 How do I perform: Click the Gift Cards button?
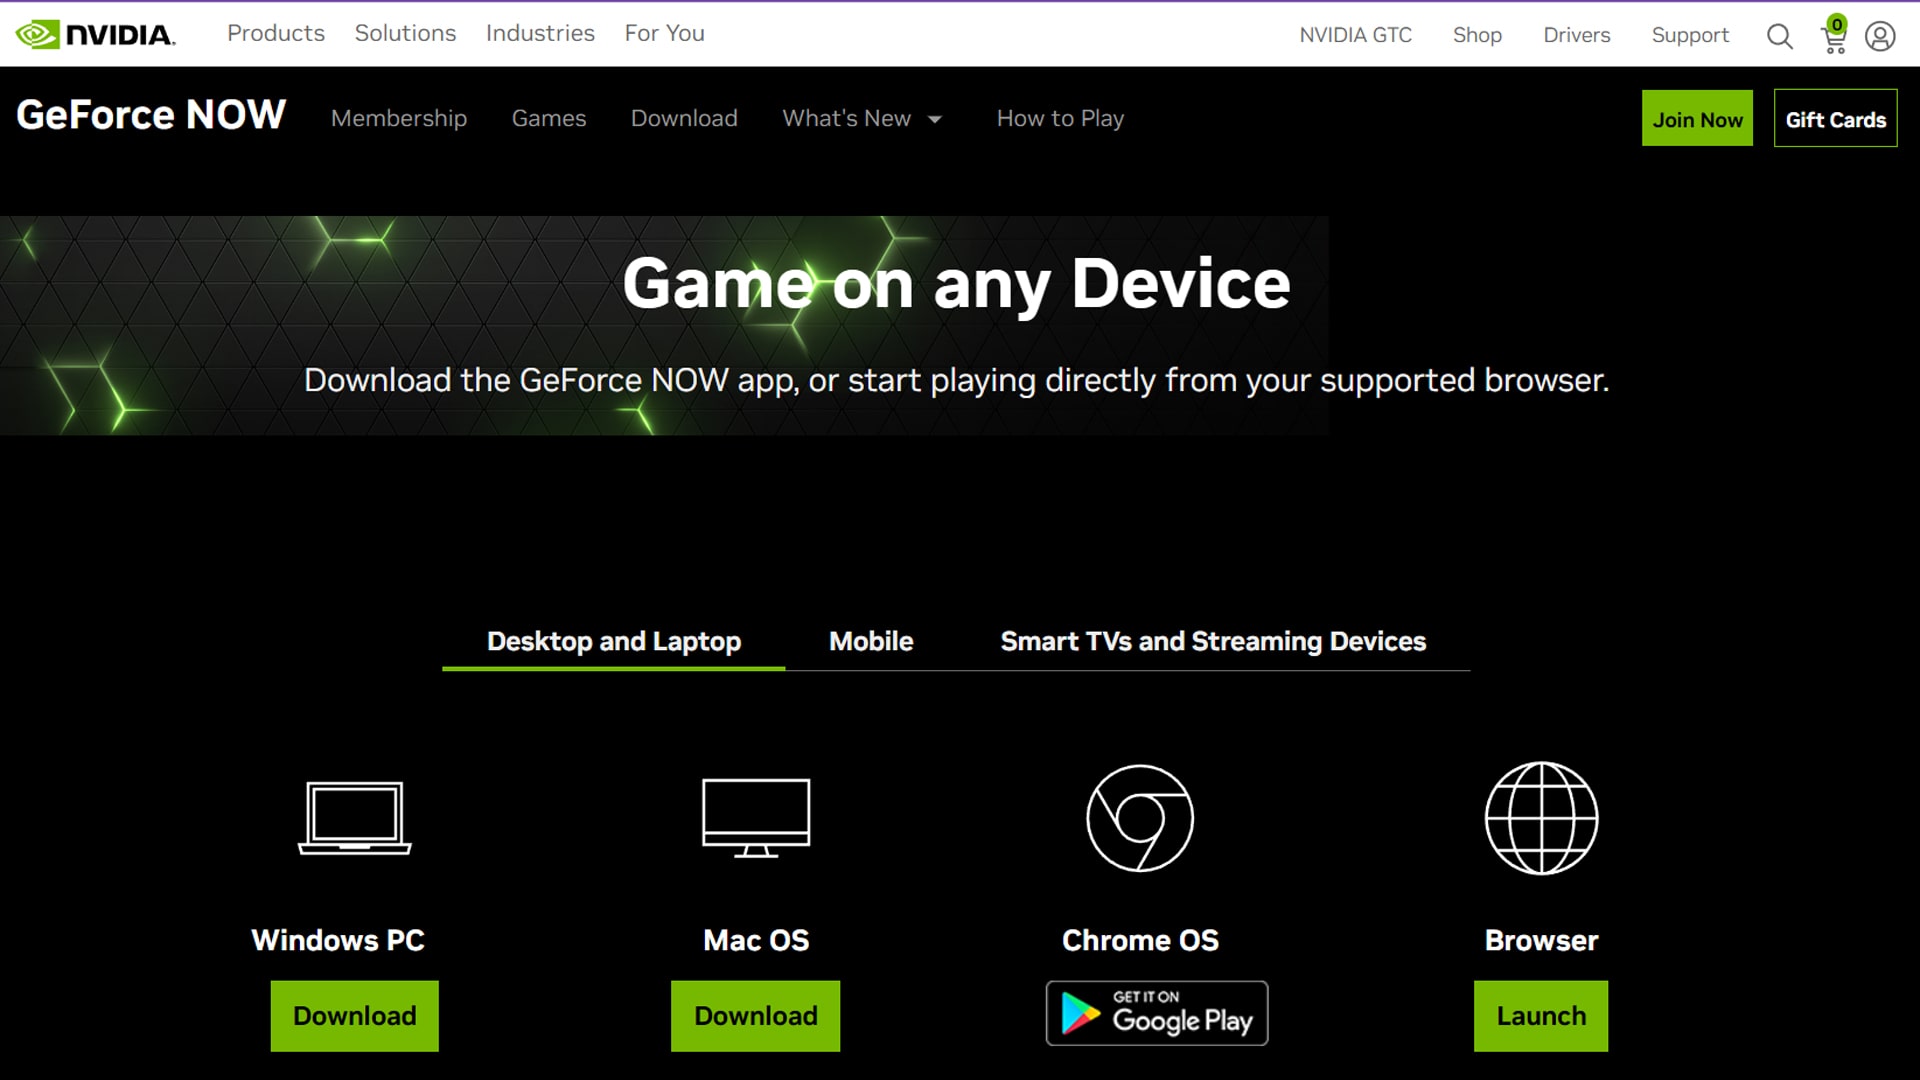click(x=1834, y=117)
